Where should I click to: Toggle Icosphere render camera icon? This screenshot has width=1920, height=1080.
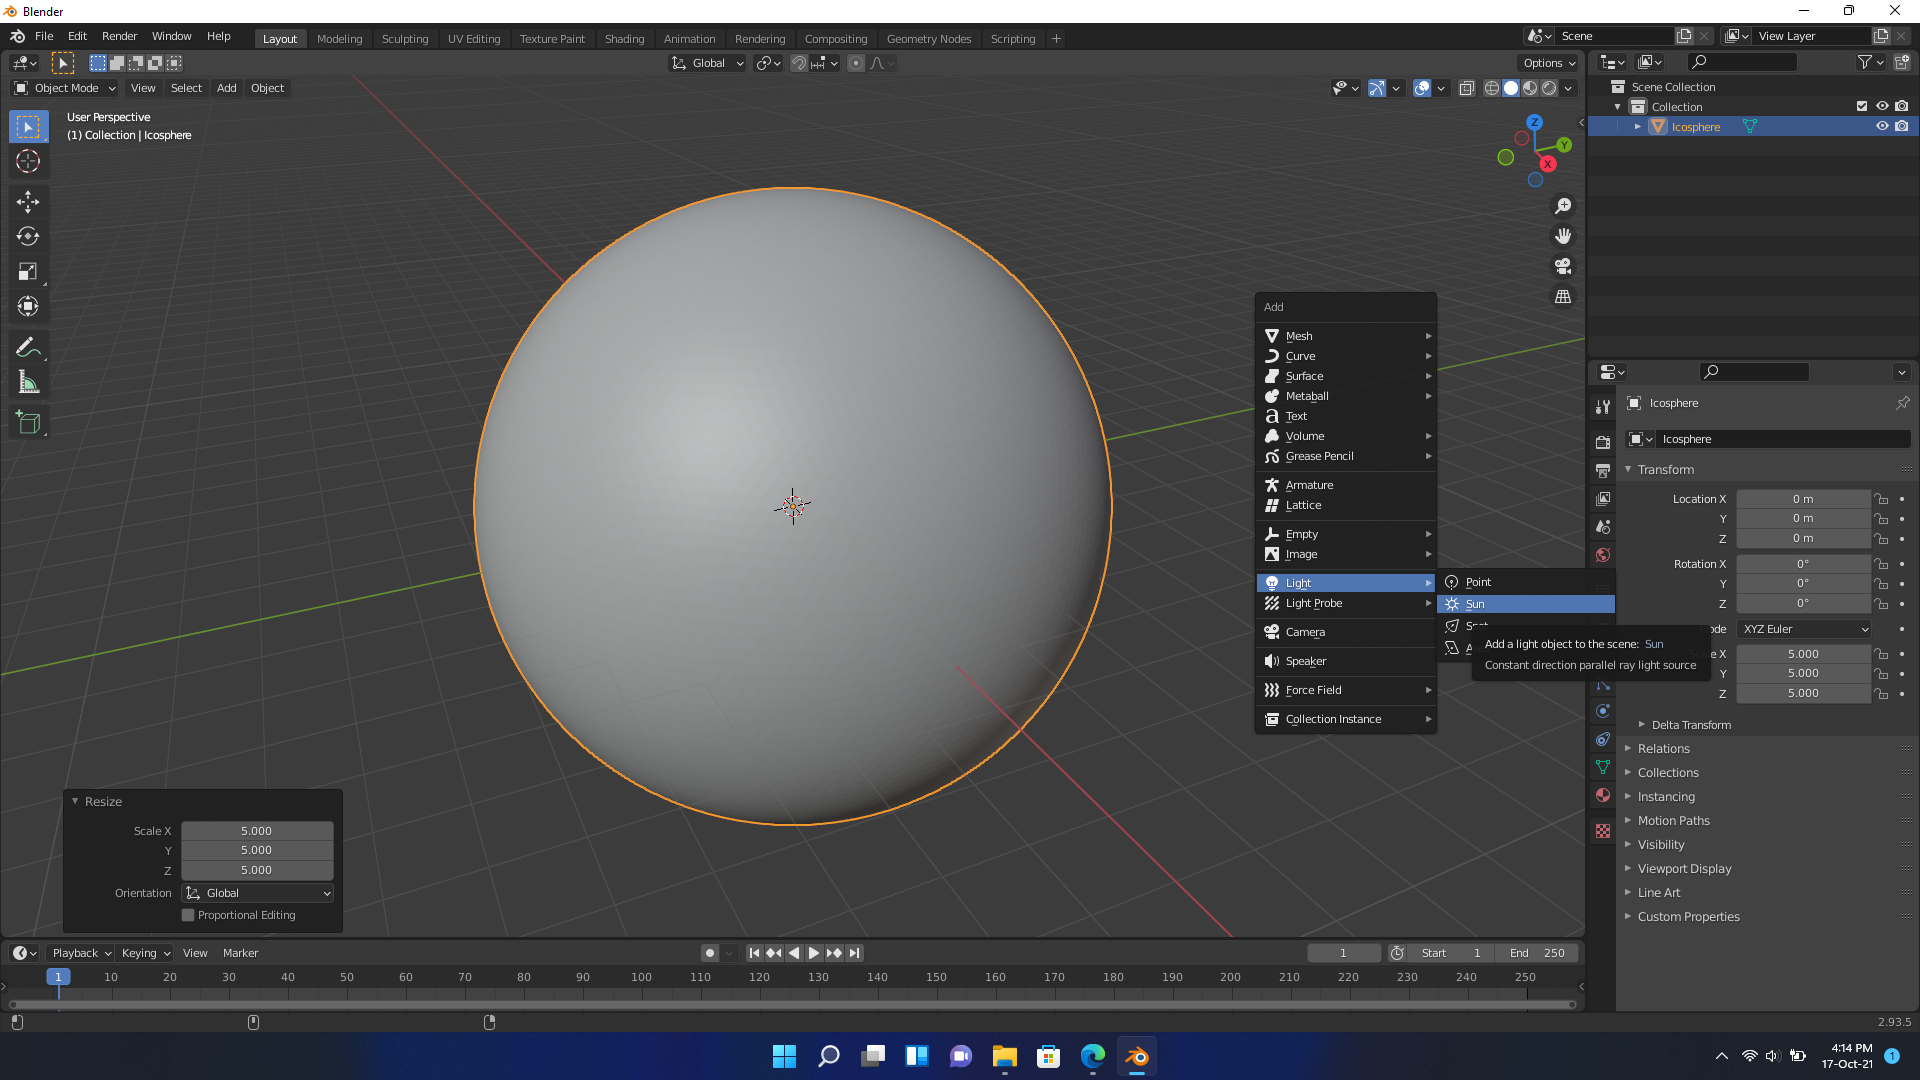pos(1902,126)
